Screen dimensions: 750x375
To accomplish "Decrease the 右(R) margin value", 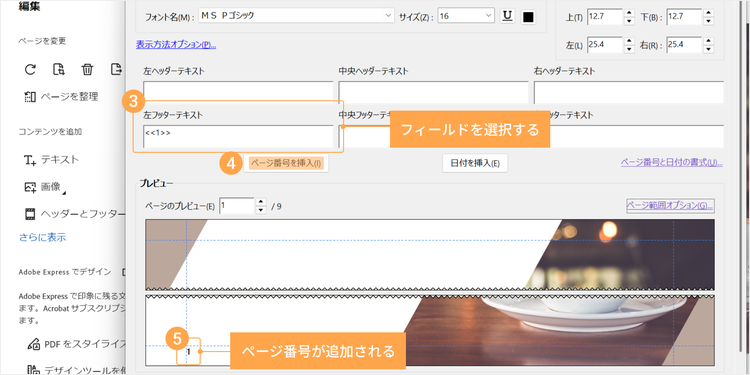I will 708,49.
